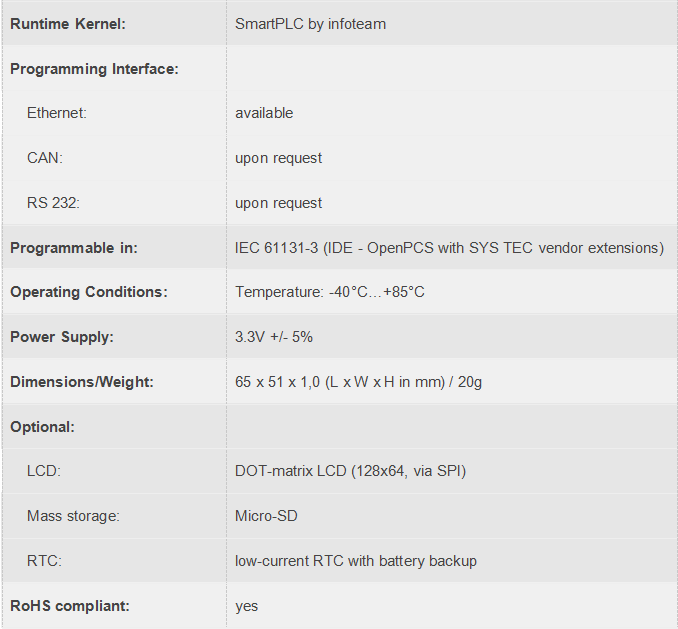Select the "SmartPLC by infoteam" value text
This screenshot has width=678, height=629.
click(309, 23)
